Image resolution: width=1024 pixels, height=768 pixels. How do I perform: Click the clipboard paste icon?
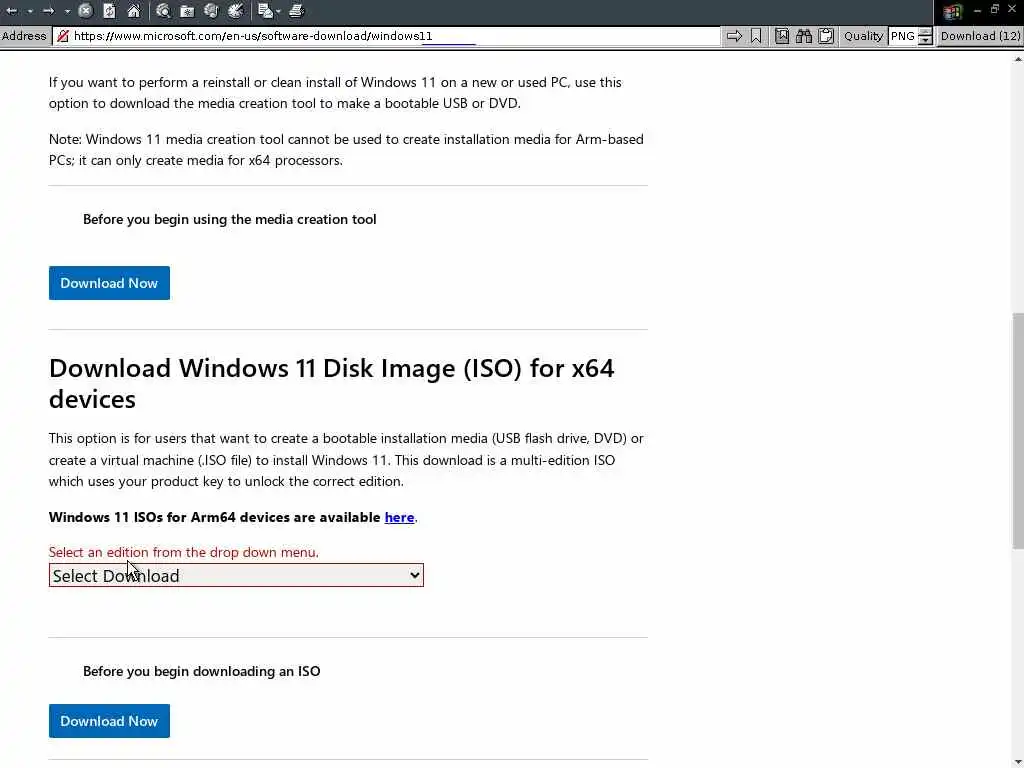pyautogui.click(x=826, y=36)
